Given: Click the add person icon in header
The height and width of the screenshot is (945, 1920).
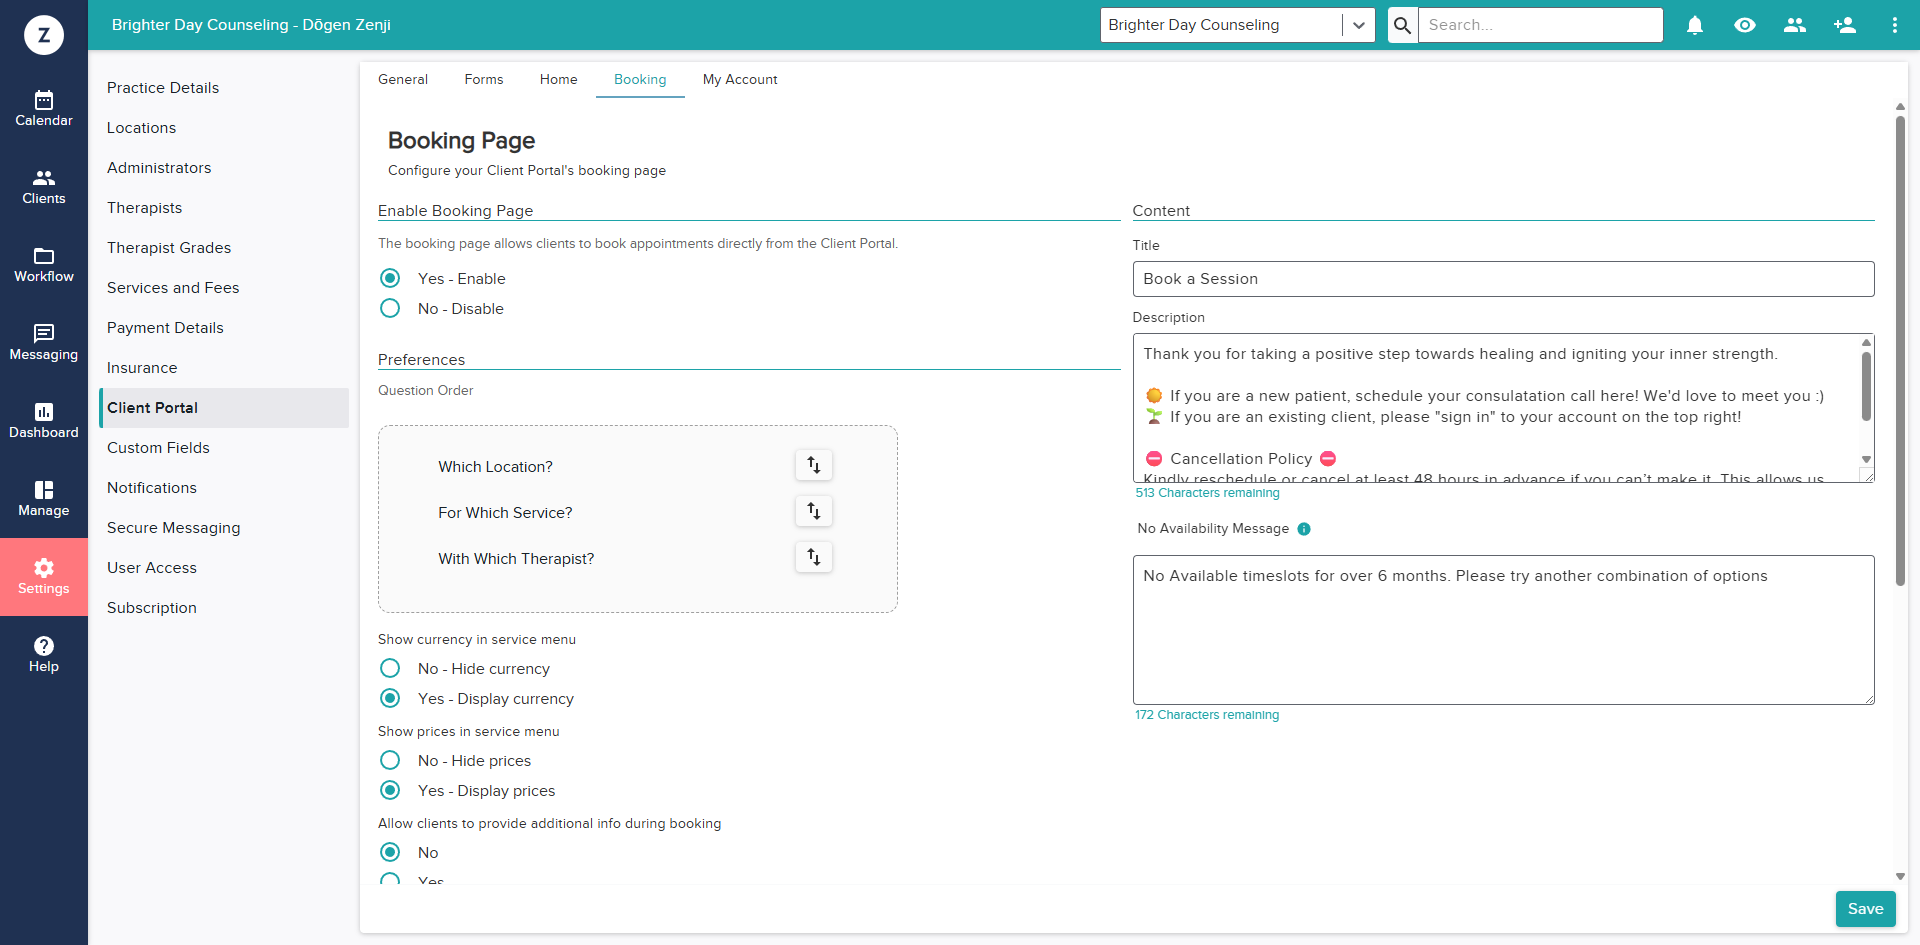Looking at the screenshot, I should pos(1845,25).
